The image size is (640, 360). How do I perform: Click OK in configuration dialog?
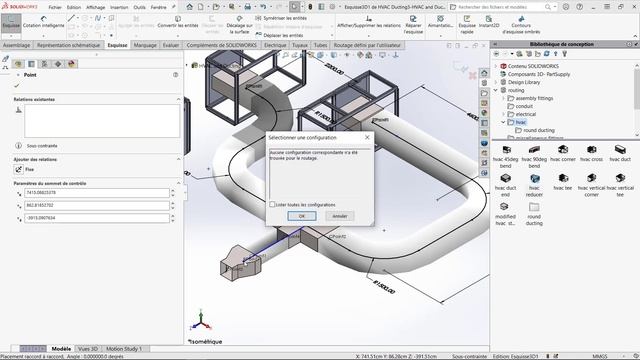[x=302, y=216]
